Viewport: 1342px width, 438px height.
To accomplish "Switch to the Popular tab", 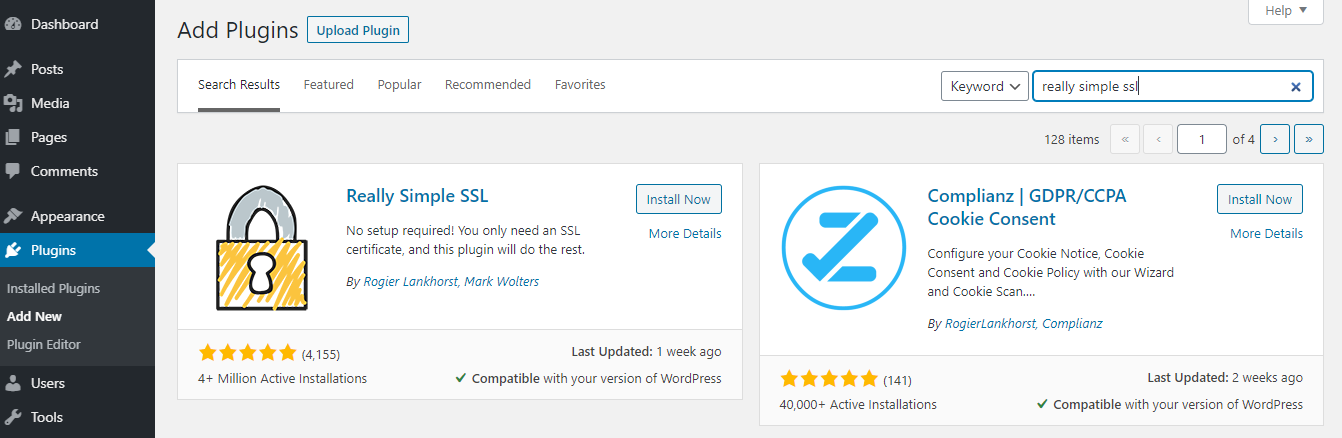I will pyautogui.click(x=399, y=85).
